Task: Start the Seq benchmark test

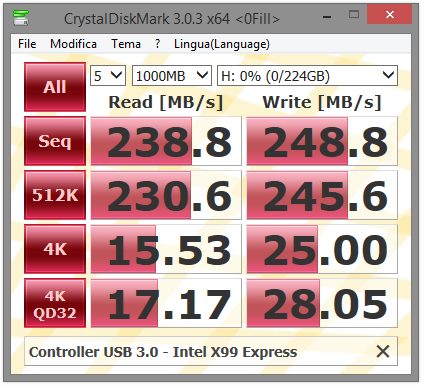Action: pos(55,141)
